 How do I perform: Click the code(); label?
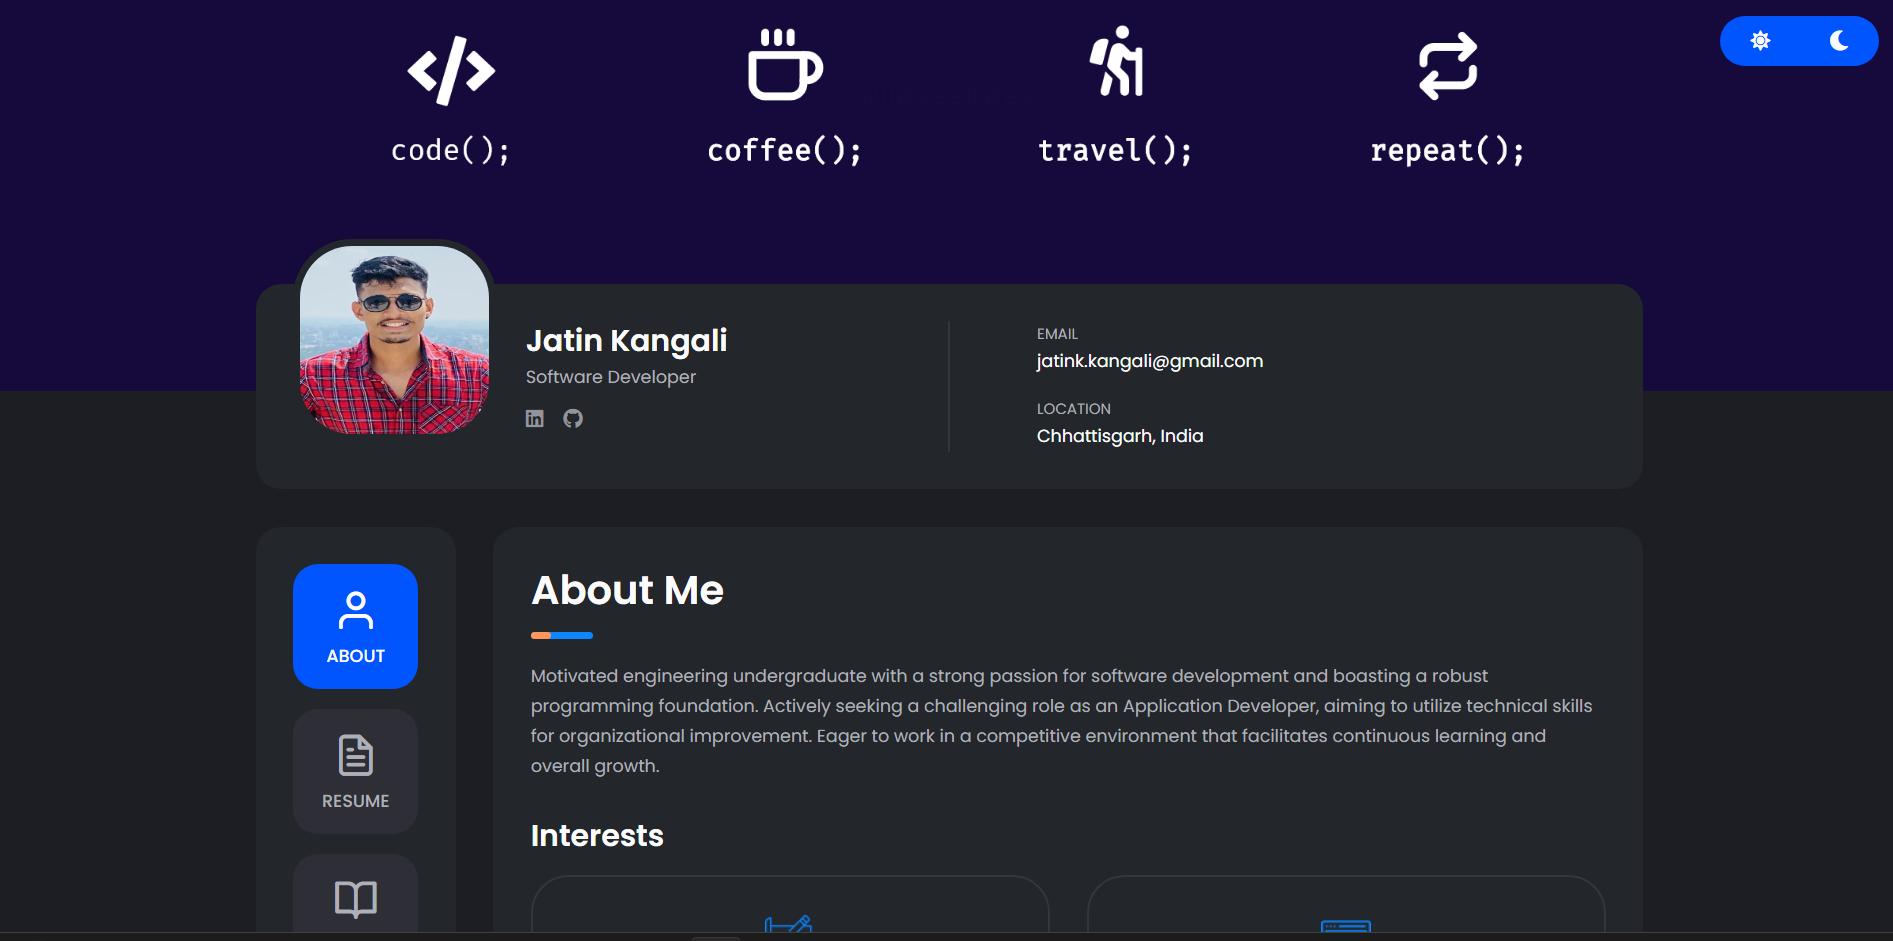(x=451, y=151)
